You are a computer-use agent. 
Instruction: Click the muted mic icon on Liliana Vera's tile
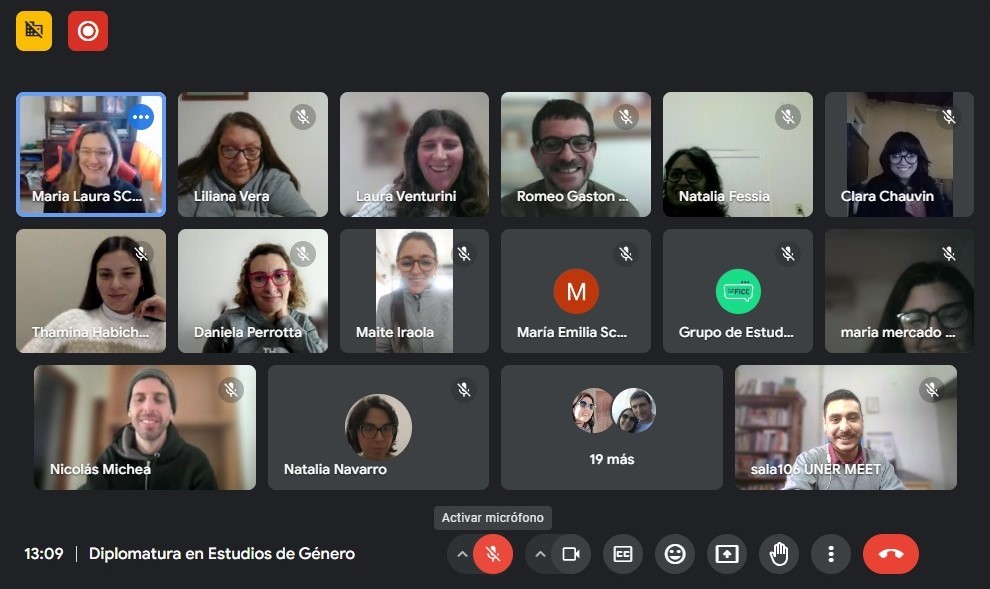303,117
